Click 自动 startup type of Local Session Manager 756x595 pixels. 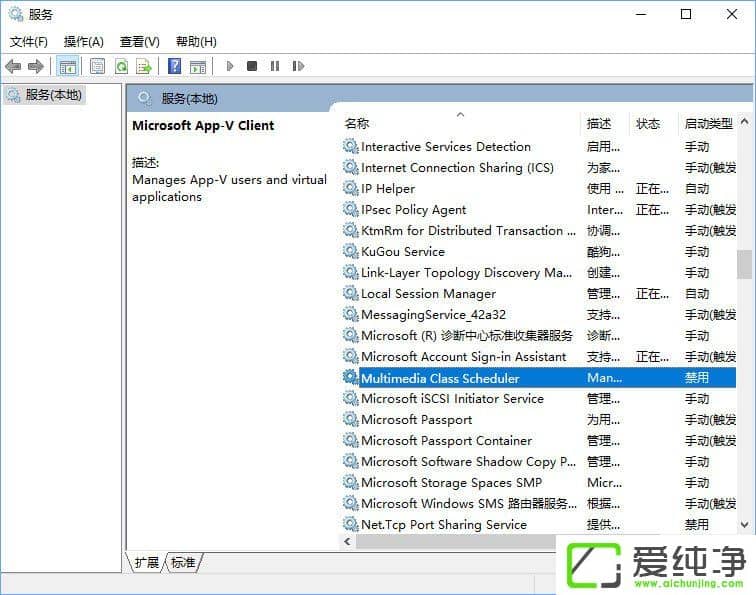(697, 294)
